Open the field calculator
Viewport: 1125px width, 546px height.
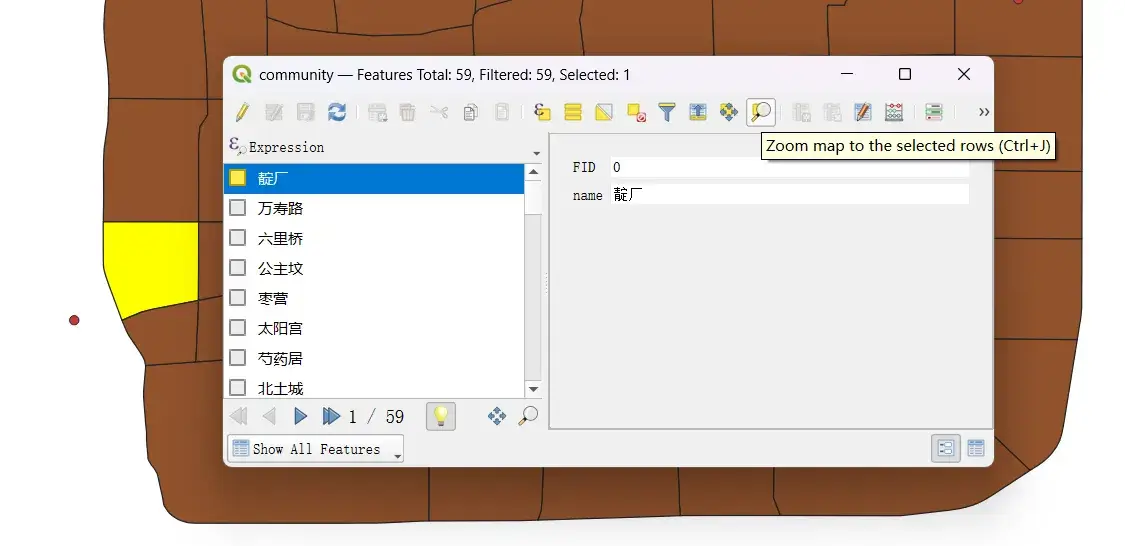coord(894,112)
